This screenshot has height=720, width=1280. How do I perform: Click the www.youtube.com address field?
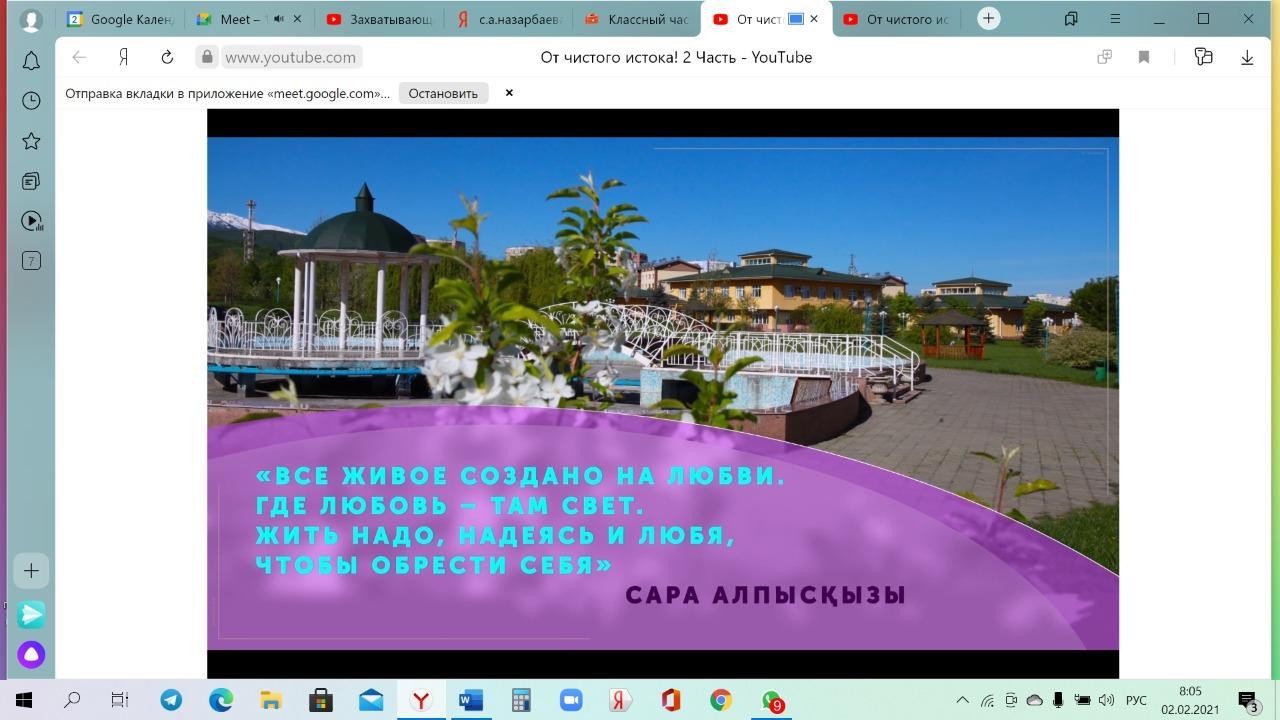tap(290, 57)
